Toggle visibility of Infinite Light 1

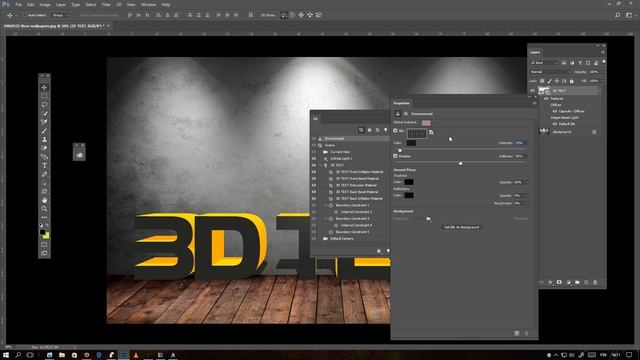click(x=314, y=158)
